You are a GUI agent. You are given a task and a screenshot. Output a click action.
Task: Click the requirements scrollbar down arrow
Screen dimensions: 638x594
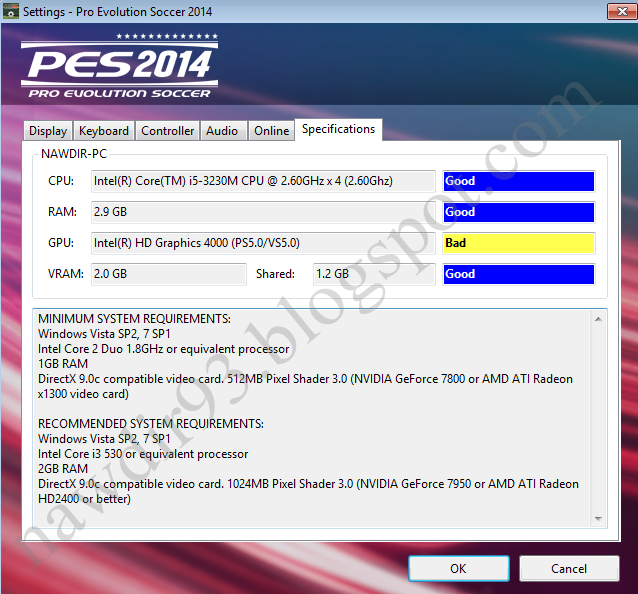[598, 518]
